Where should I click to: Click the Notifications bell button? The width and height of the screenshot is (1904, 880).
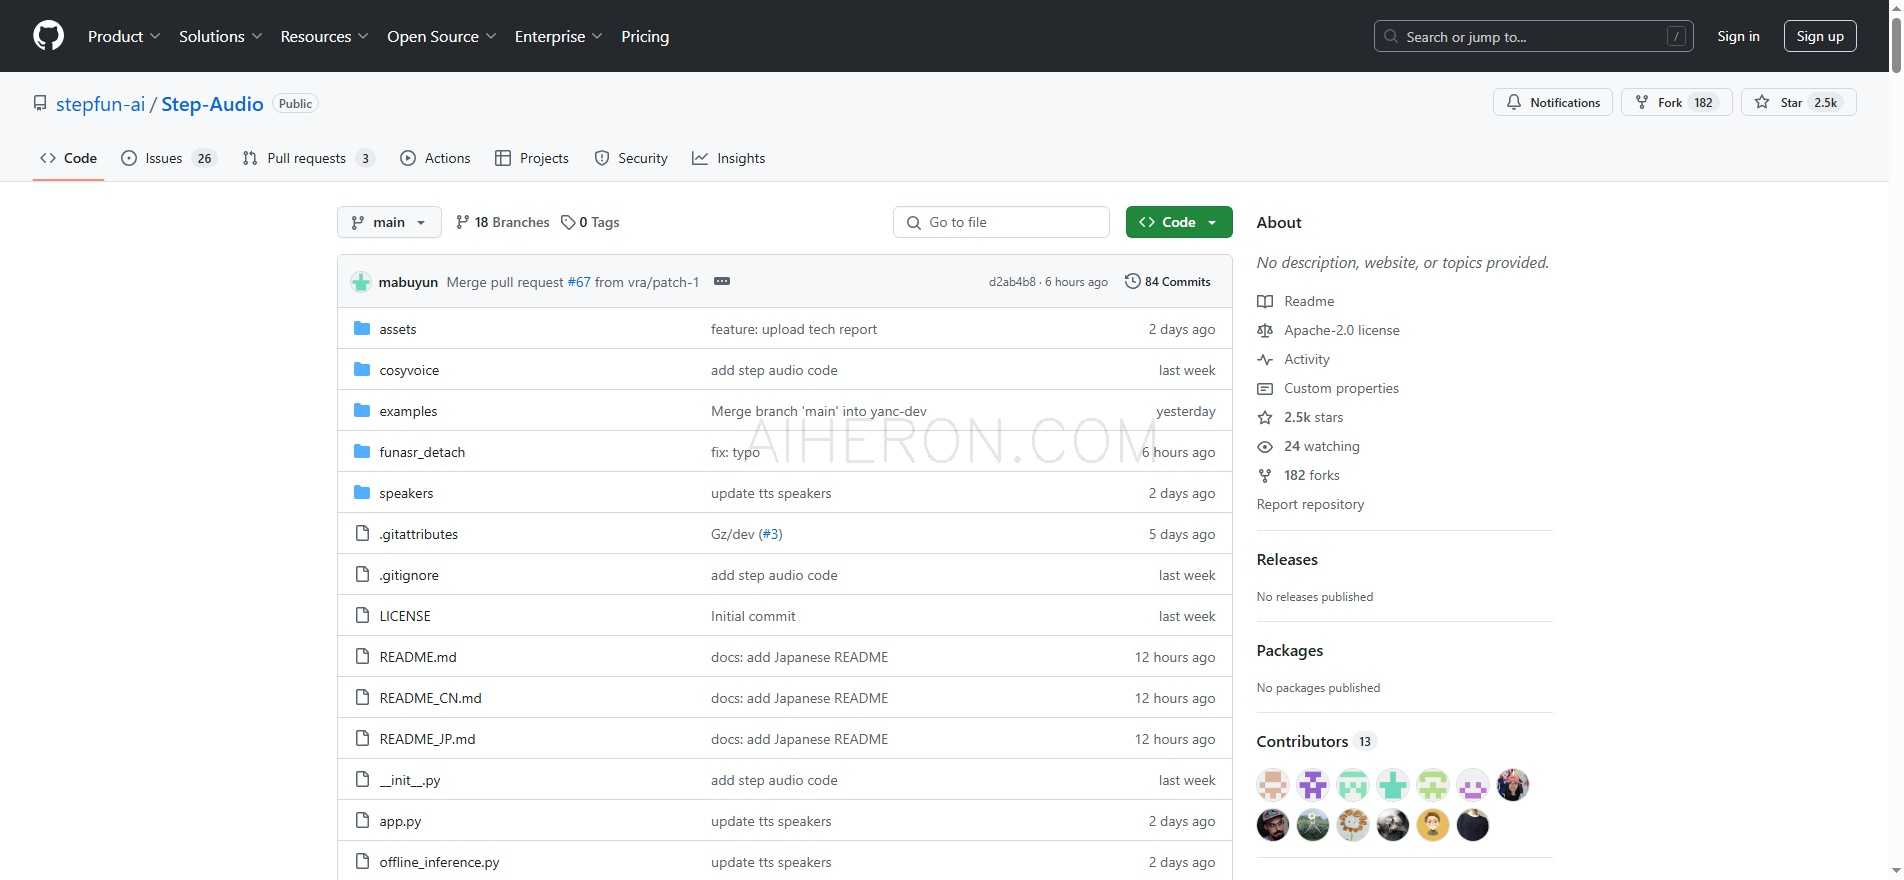[x=1552, y=102]
